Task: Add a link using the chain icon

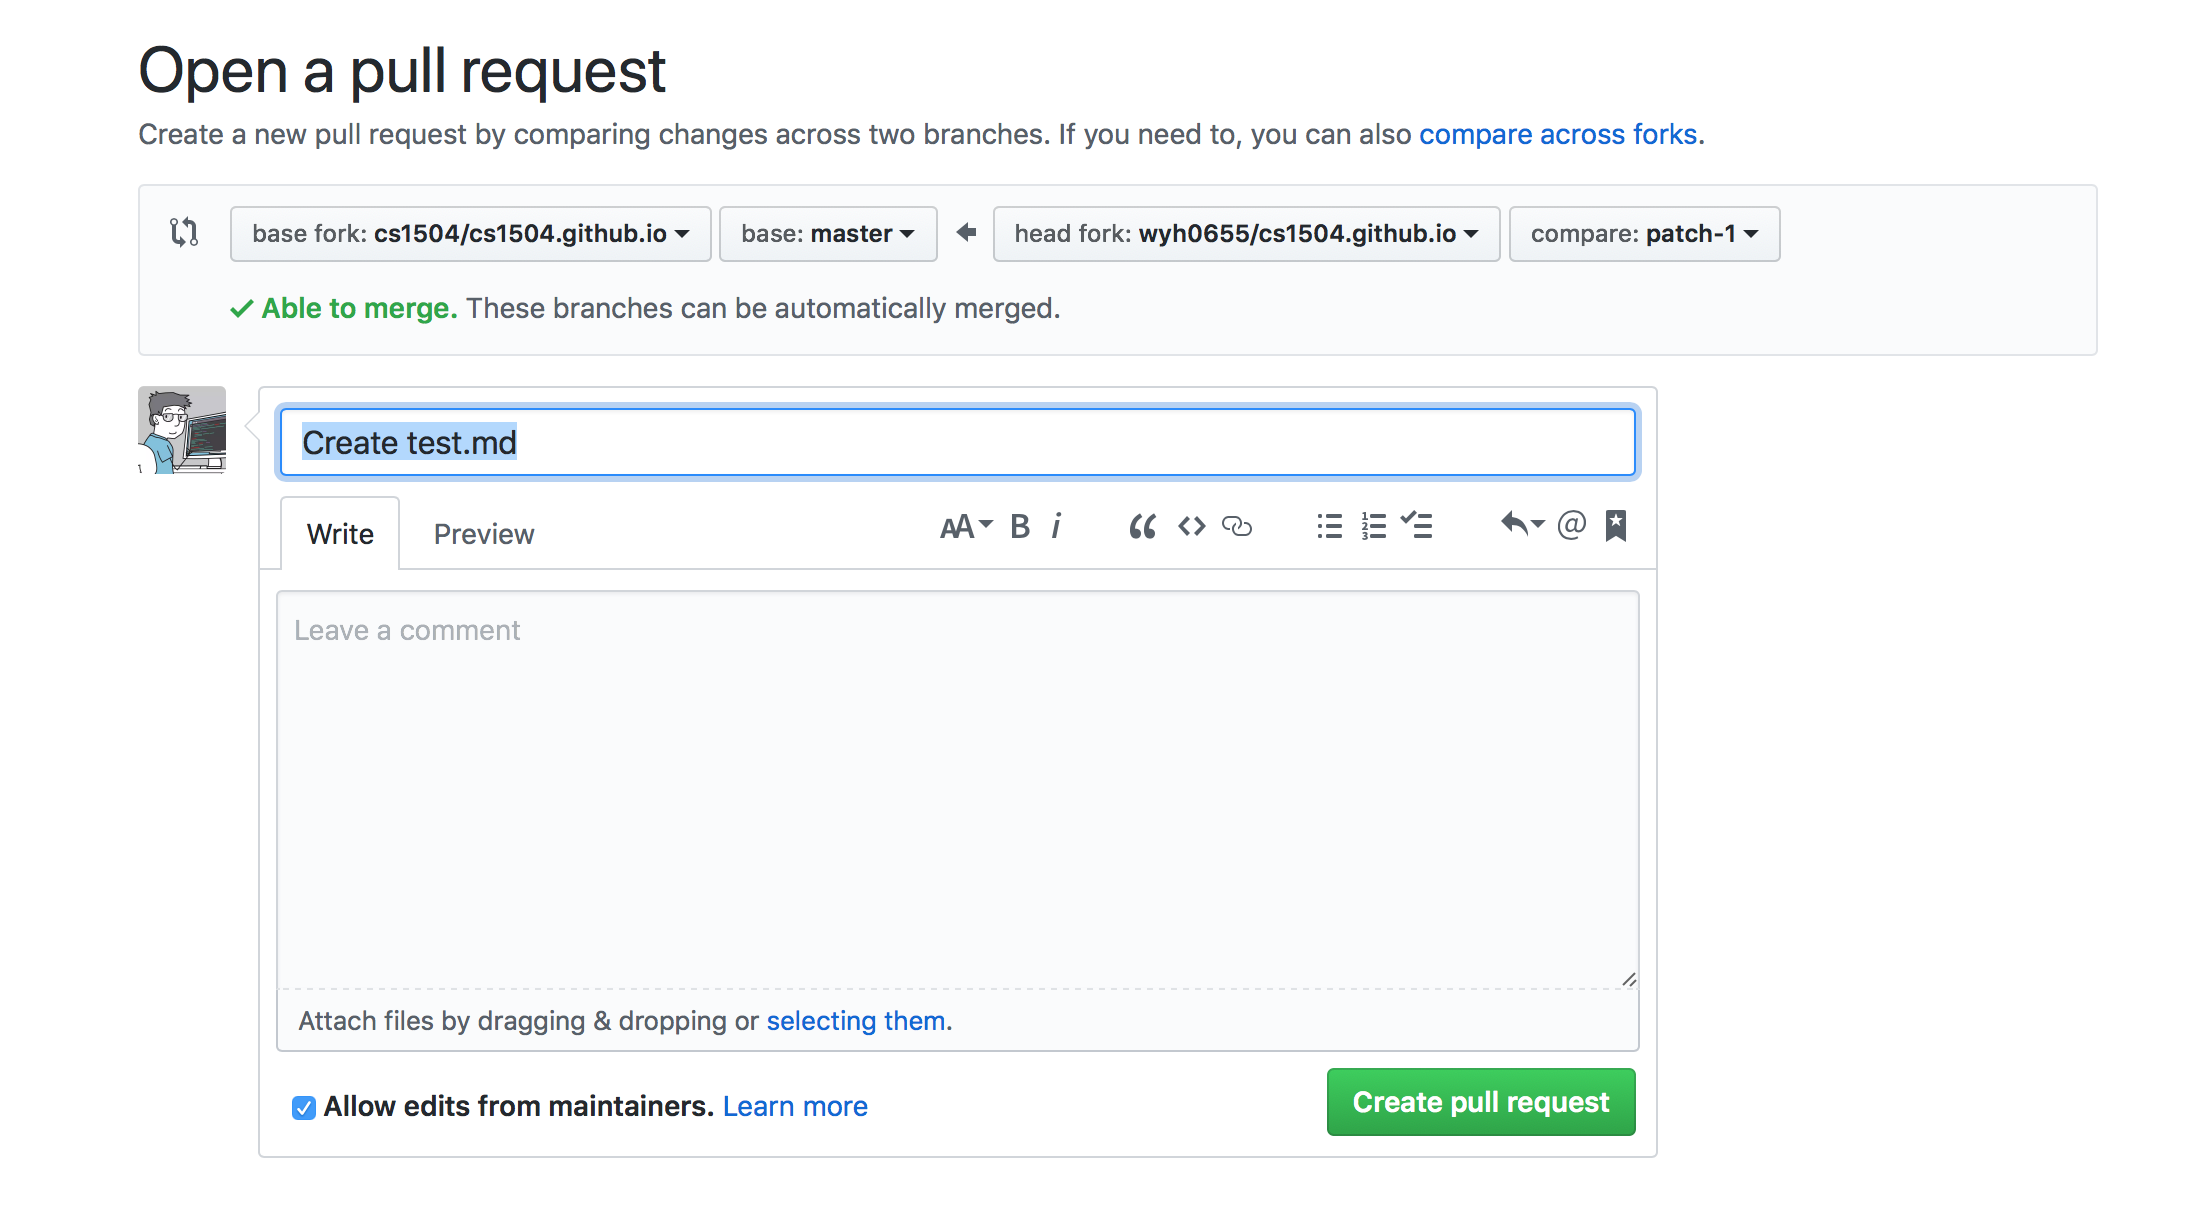Action: coord(1237,526)
